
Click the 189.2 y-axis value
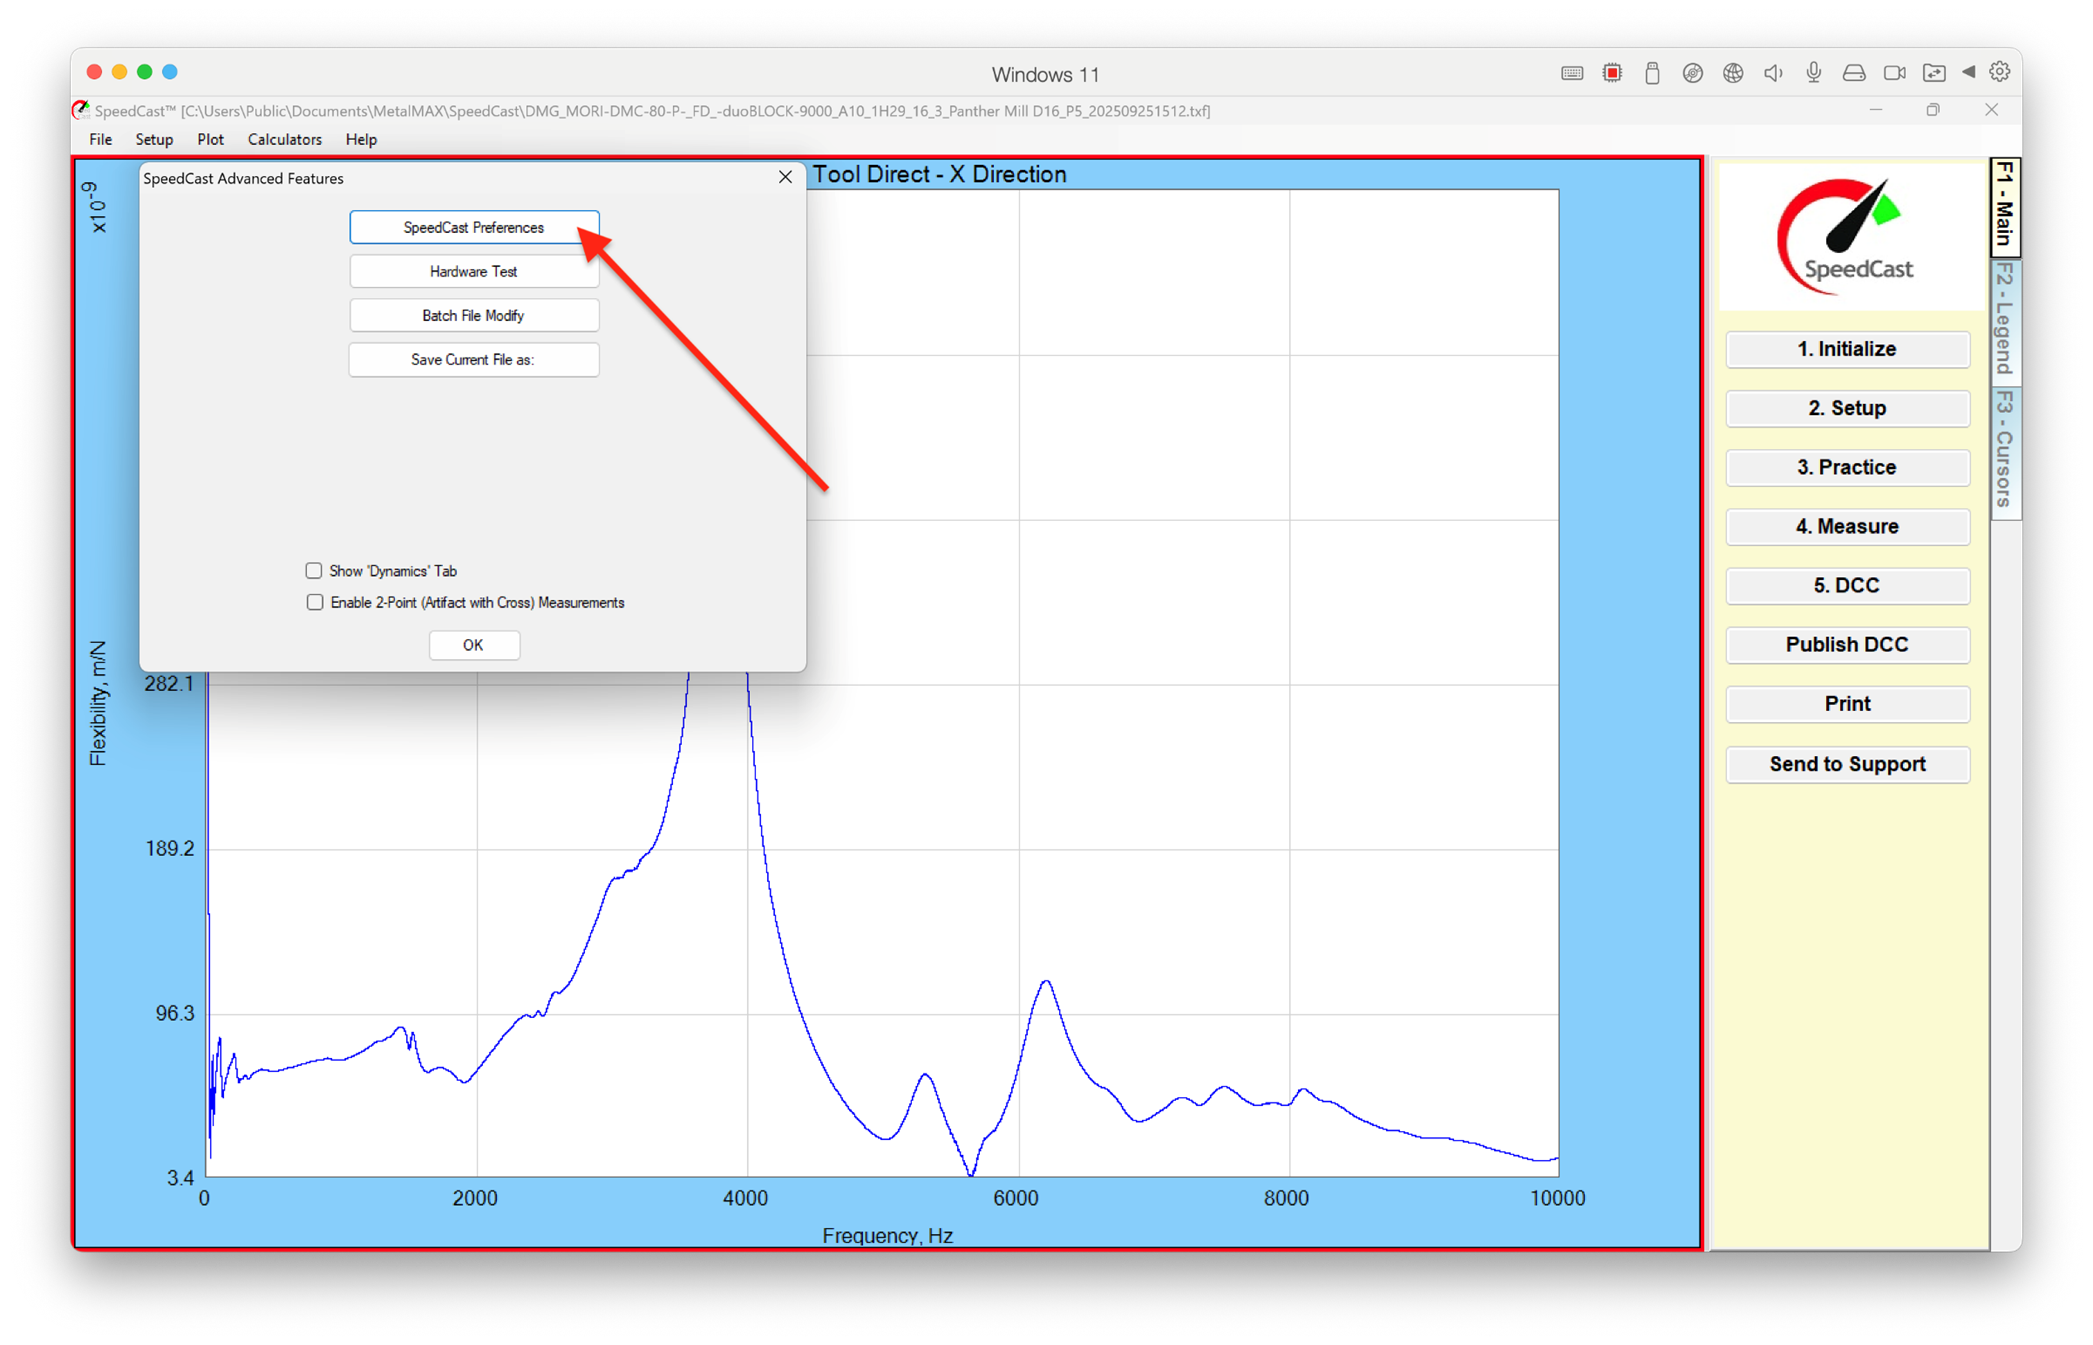[169, 849]
